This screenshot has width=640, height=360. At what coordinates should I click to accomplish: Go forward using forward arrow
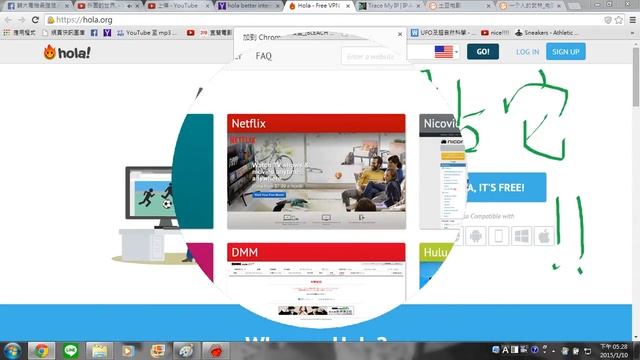point(22,20)
